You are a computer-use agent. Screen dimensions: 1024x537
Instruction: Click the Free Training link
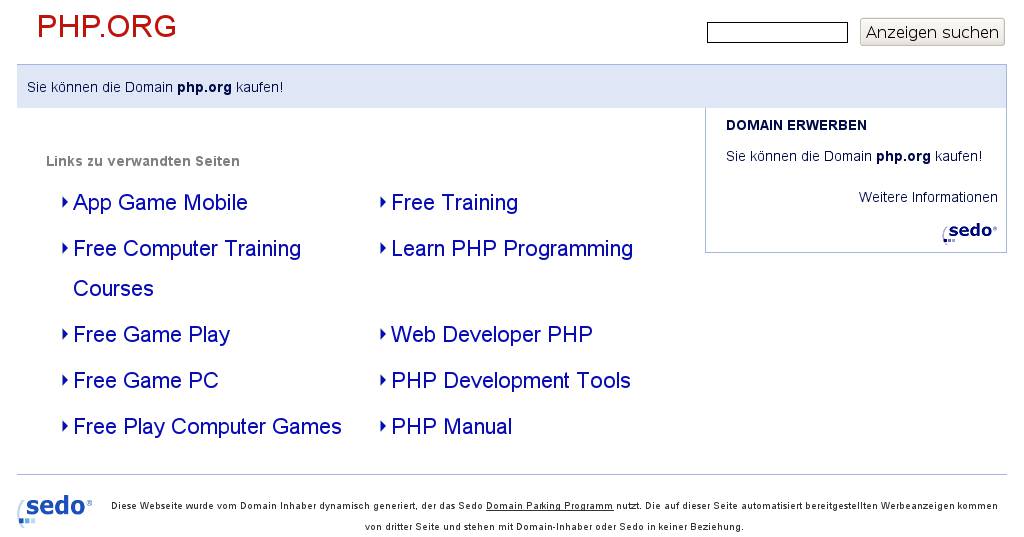pyautogui.click(x=454, y=203)
